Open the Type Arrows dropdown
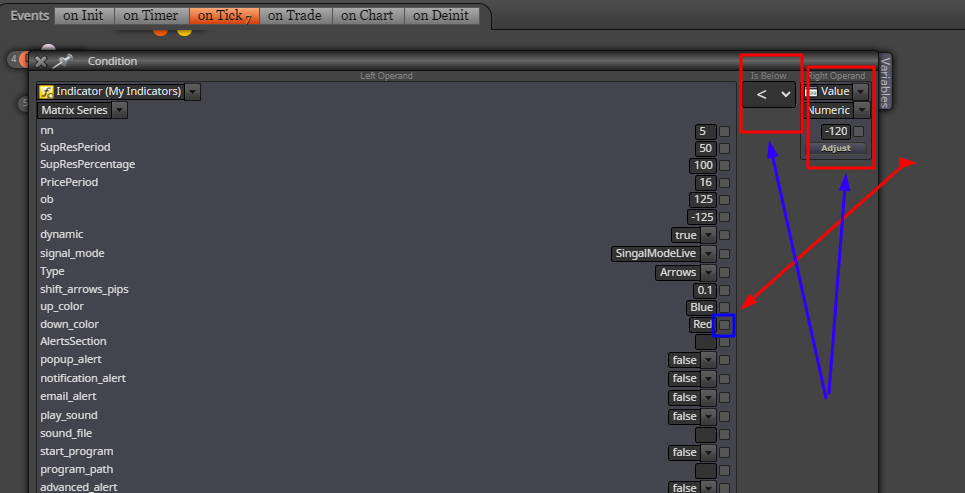Image resolution: width=965 pixels, height=493 pixels. (x=708, y=273)
